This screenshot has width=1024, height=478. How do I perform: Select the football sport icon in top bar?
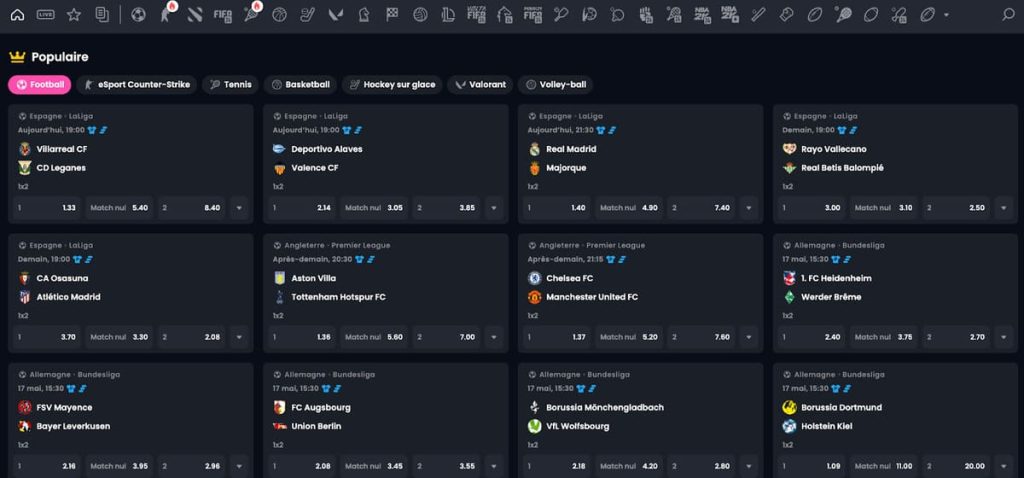point(138,14)
